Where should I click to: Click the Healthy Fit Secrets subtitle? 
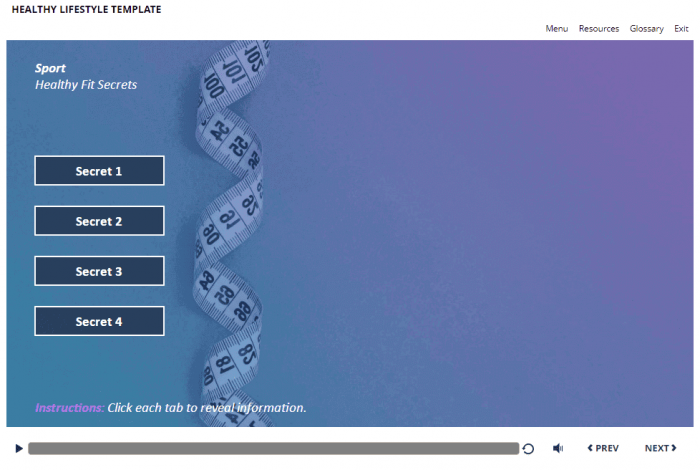86,85
